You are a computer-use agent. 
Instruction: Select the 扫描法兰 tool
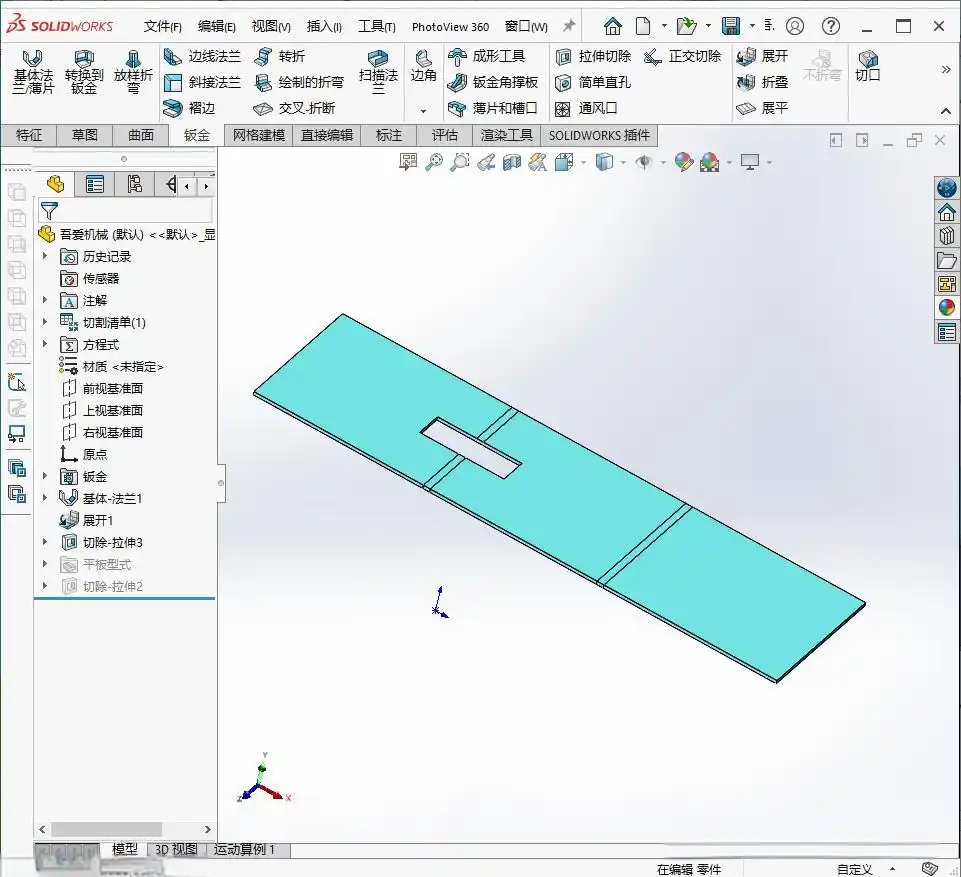point(378,72)
